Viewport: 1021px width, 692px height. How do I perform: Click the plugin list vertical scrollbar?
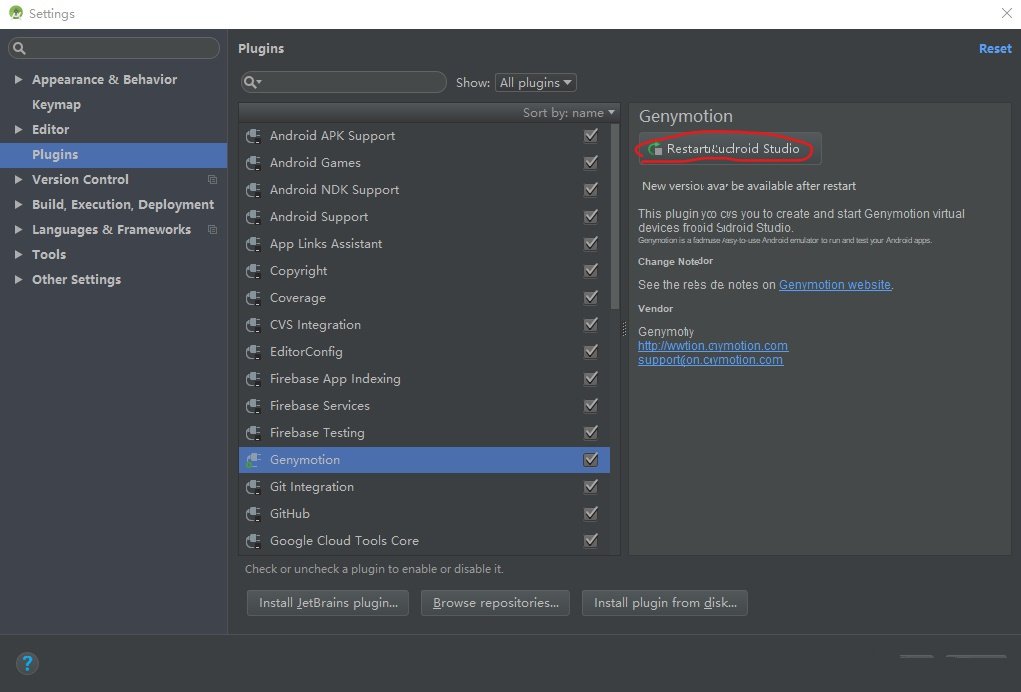coord(615,217)
